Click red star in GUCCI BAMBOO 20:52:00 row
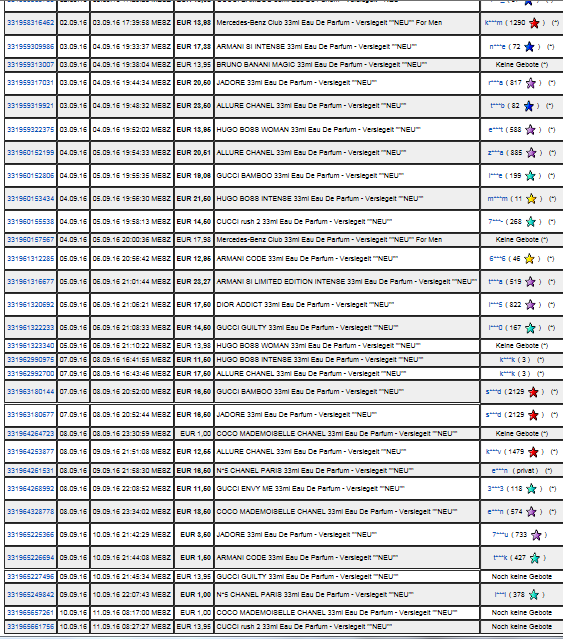The image size is (563, 639). pyautogui.click(x=533, y=392)
